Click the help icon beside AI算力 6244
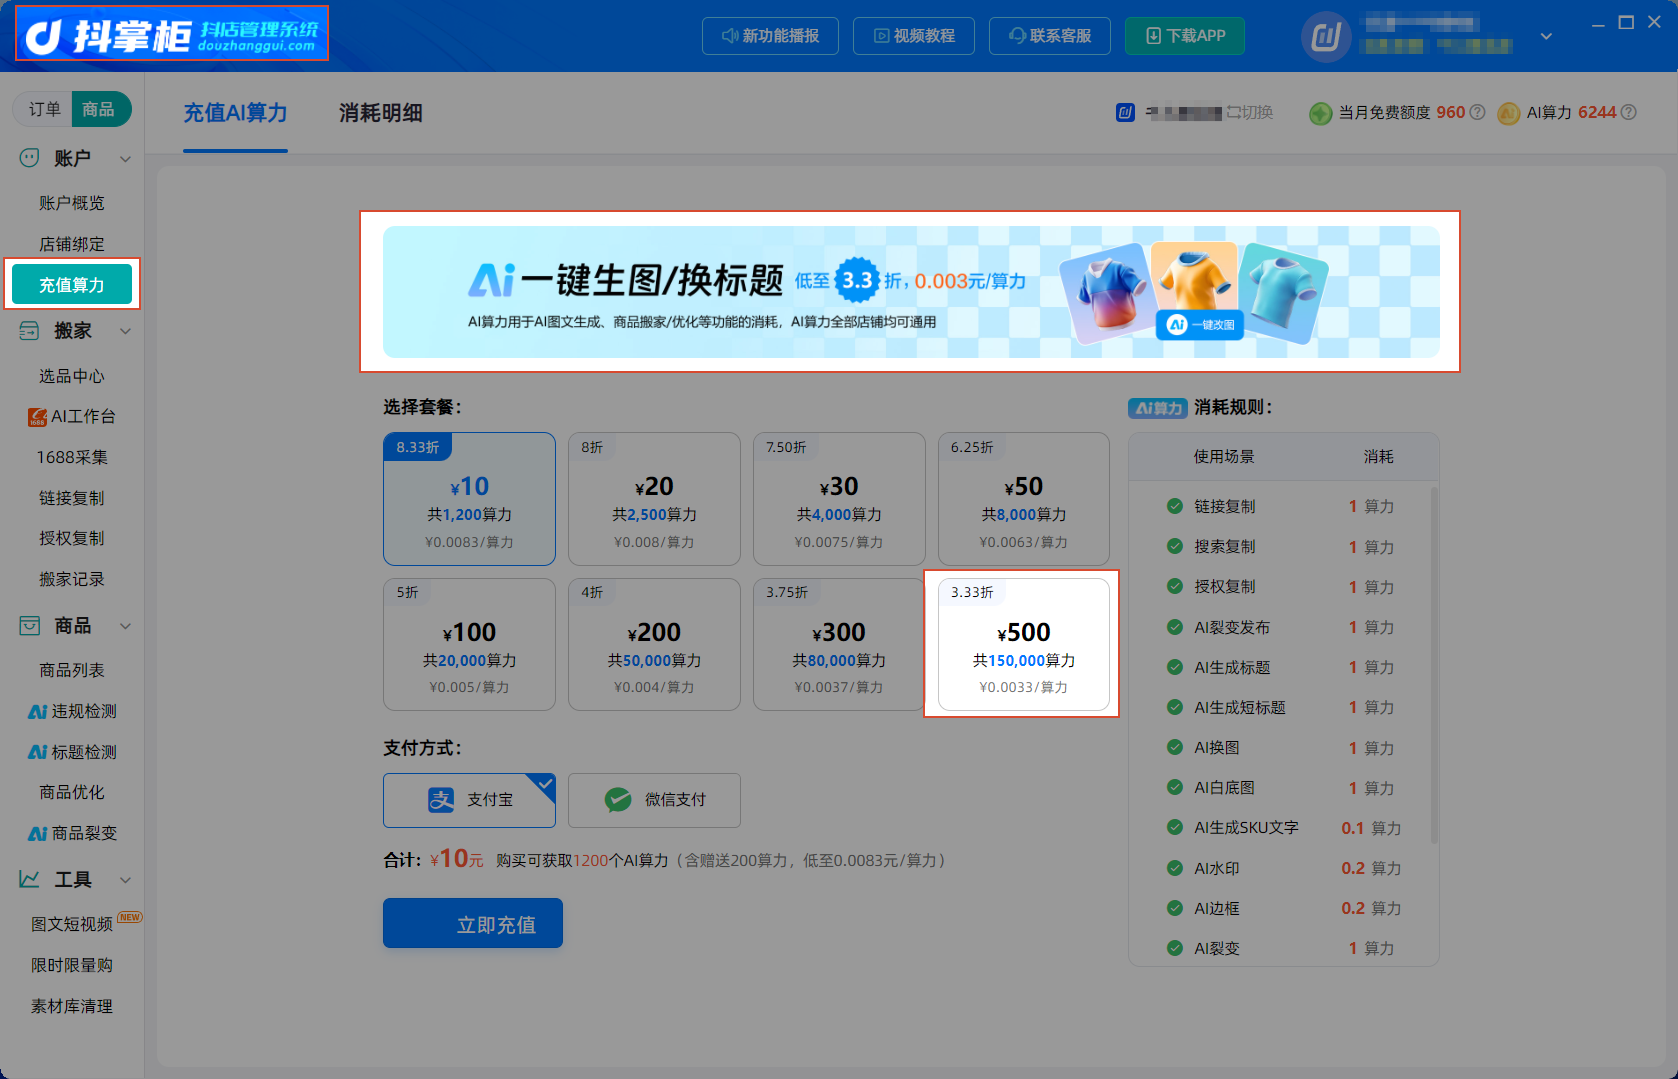This screenshot has width=1678, height=1079. [x=1628, y=112]
